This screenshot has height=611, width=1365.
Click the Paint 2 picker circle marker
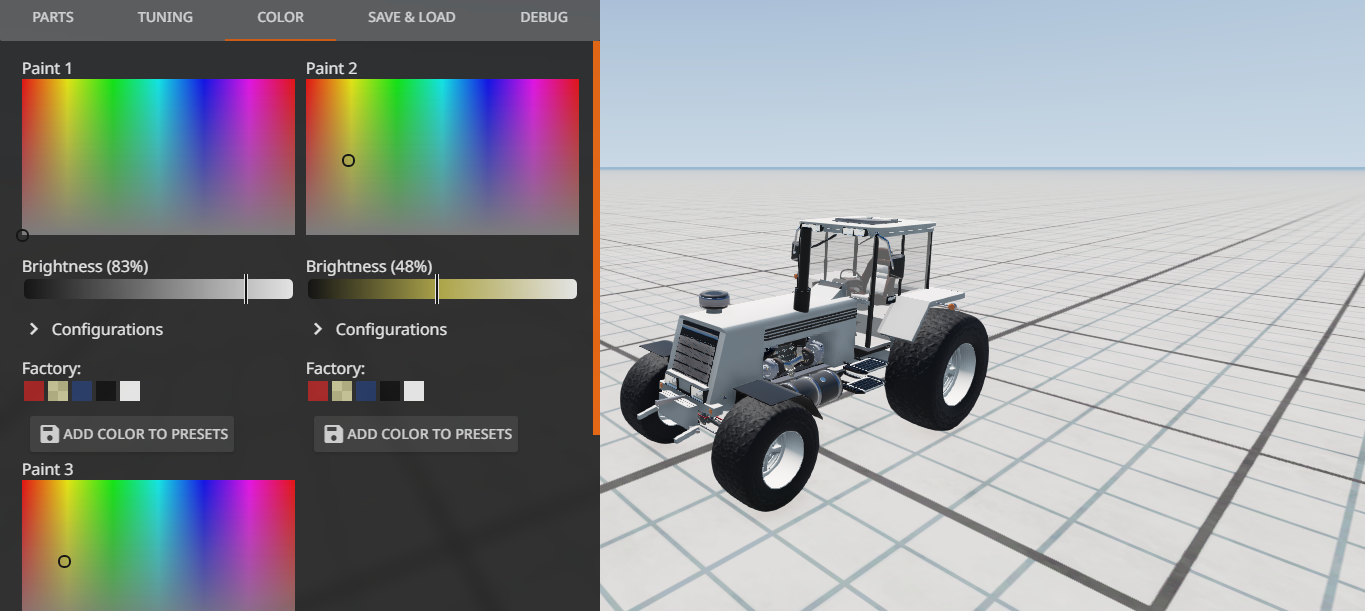pyautogui.click(x=348, y=160)
